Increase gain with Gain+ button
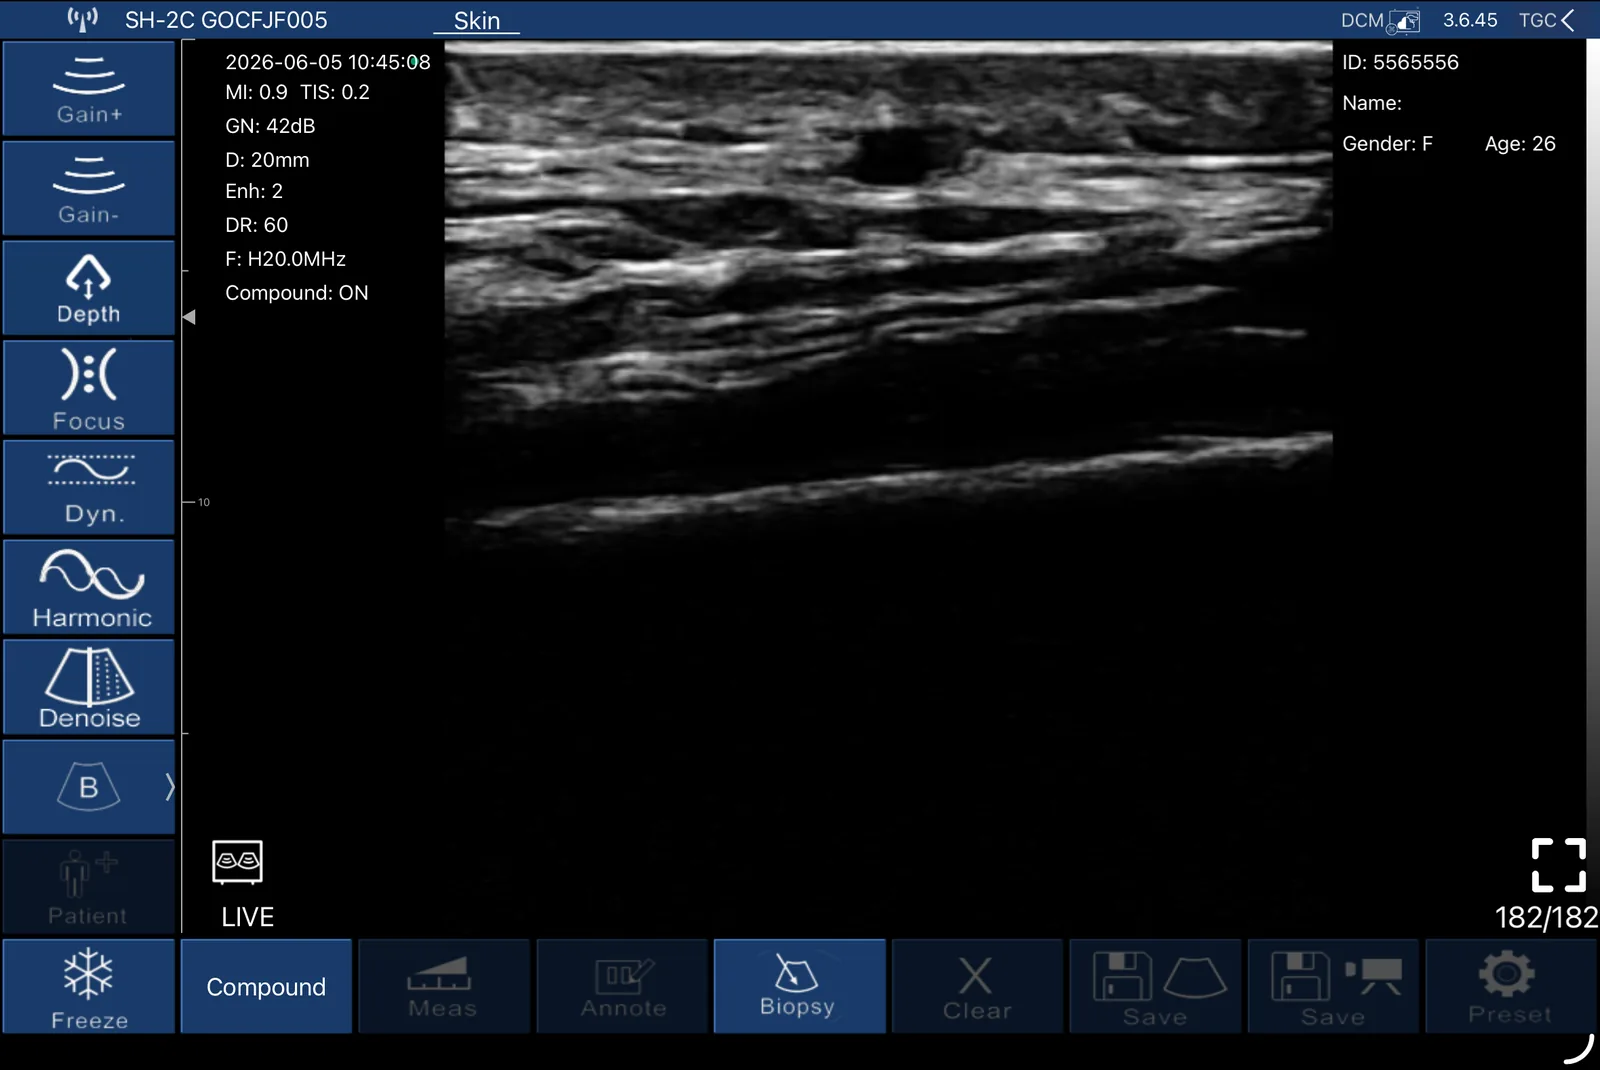The width and height of the screenshot is (1600, 1070). 89,88
